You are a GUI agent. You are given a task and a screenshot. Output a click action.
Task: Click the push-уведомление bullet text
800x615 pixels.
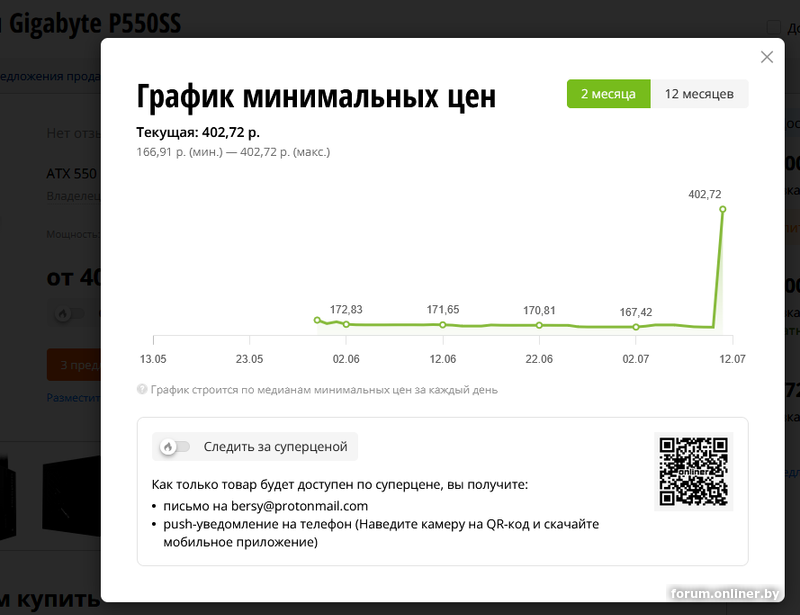[x=381, y=533]
